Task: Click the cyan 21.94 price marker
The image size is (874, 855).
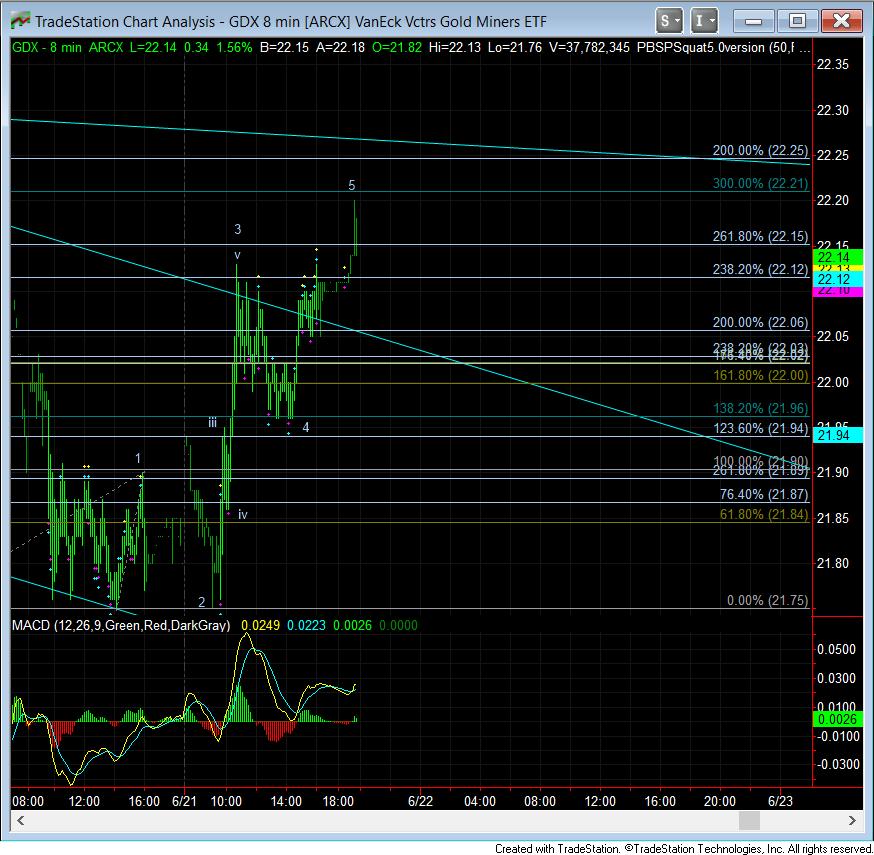Action: 838,435
